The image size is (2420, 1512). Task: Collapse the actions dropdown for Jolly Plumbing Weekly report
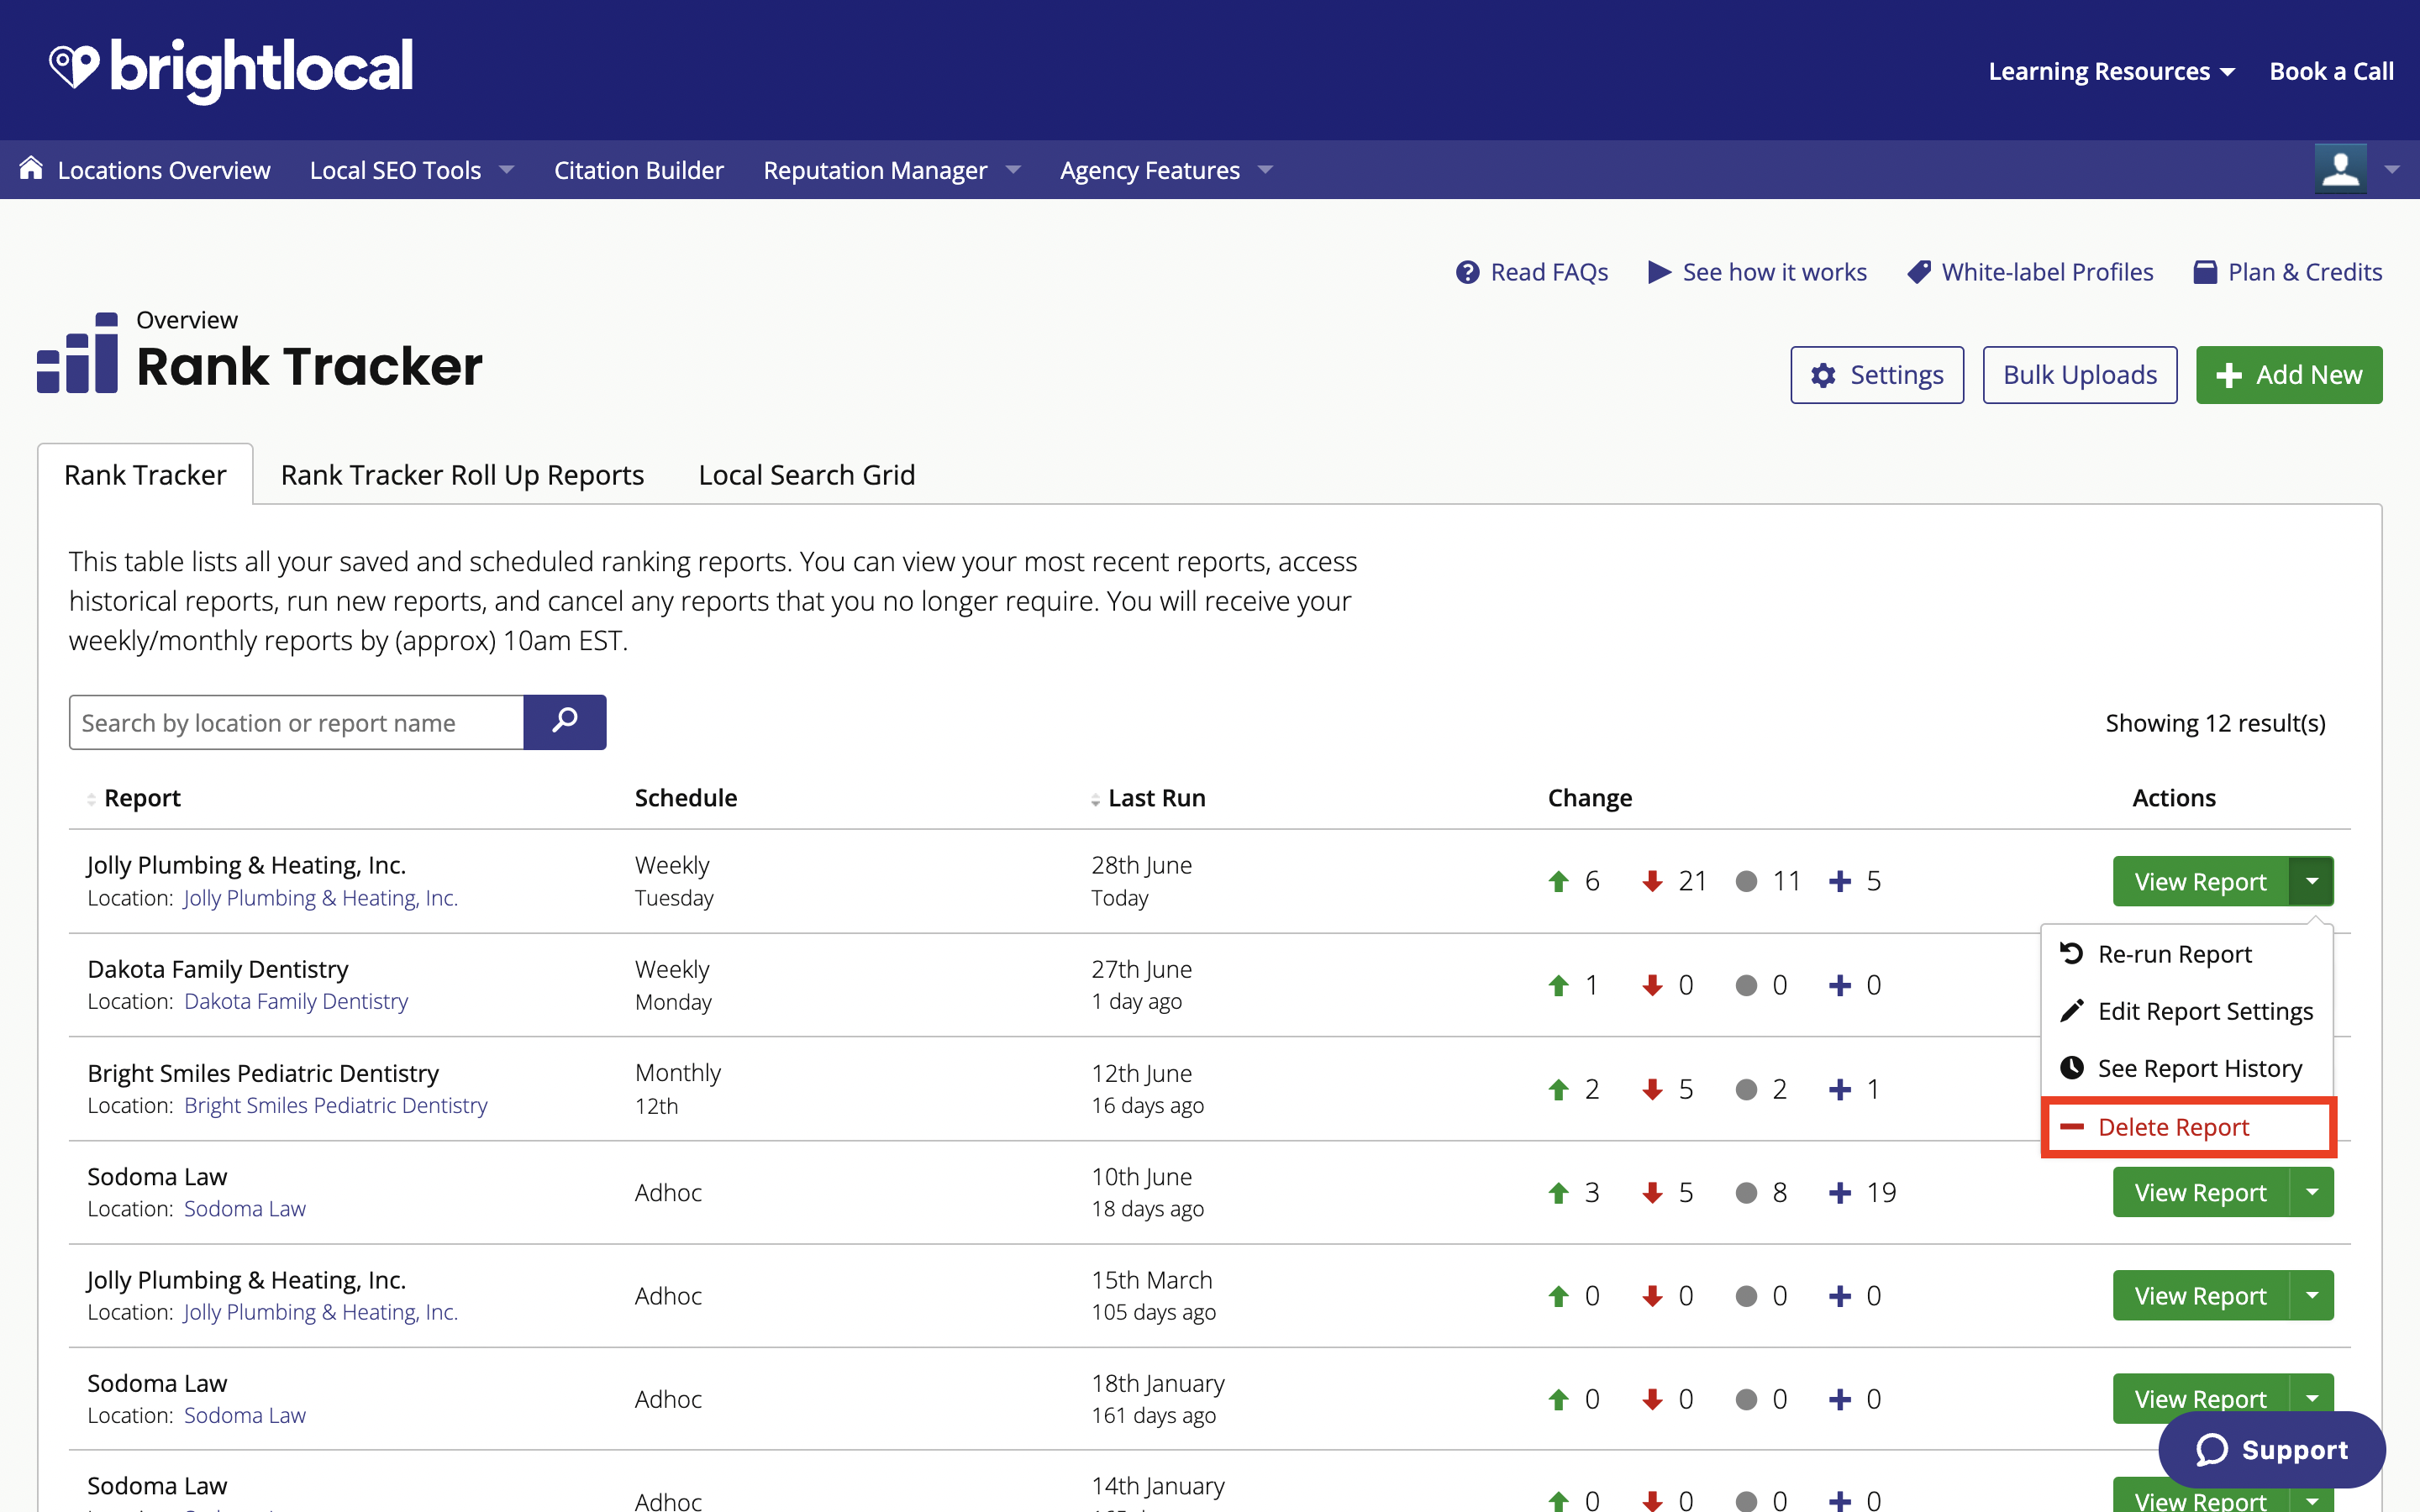point(2311,881)
